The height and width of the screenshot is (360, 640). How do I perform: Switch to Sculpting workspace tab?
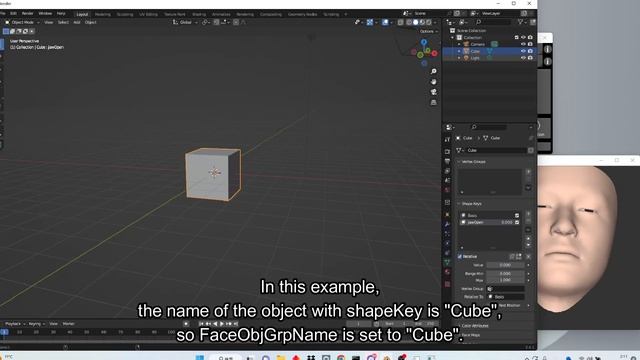click(124, 14)
